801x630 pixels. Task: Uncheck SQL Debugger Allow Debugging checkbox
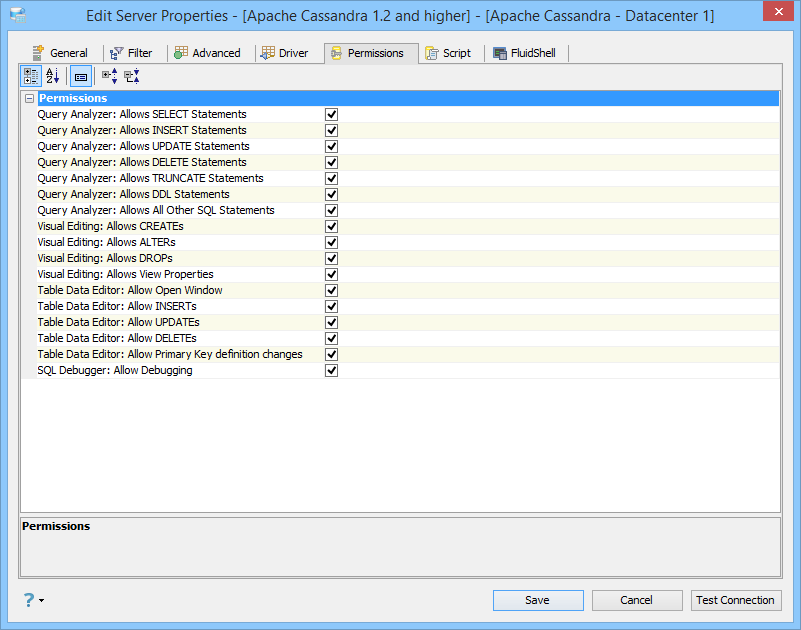click(332, 370)
